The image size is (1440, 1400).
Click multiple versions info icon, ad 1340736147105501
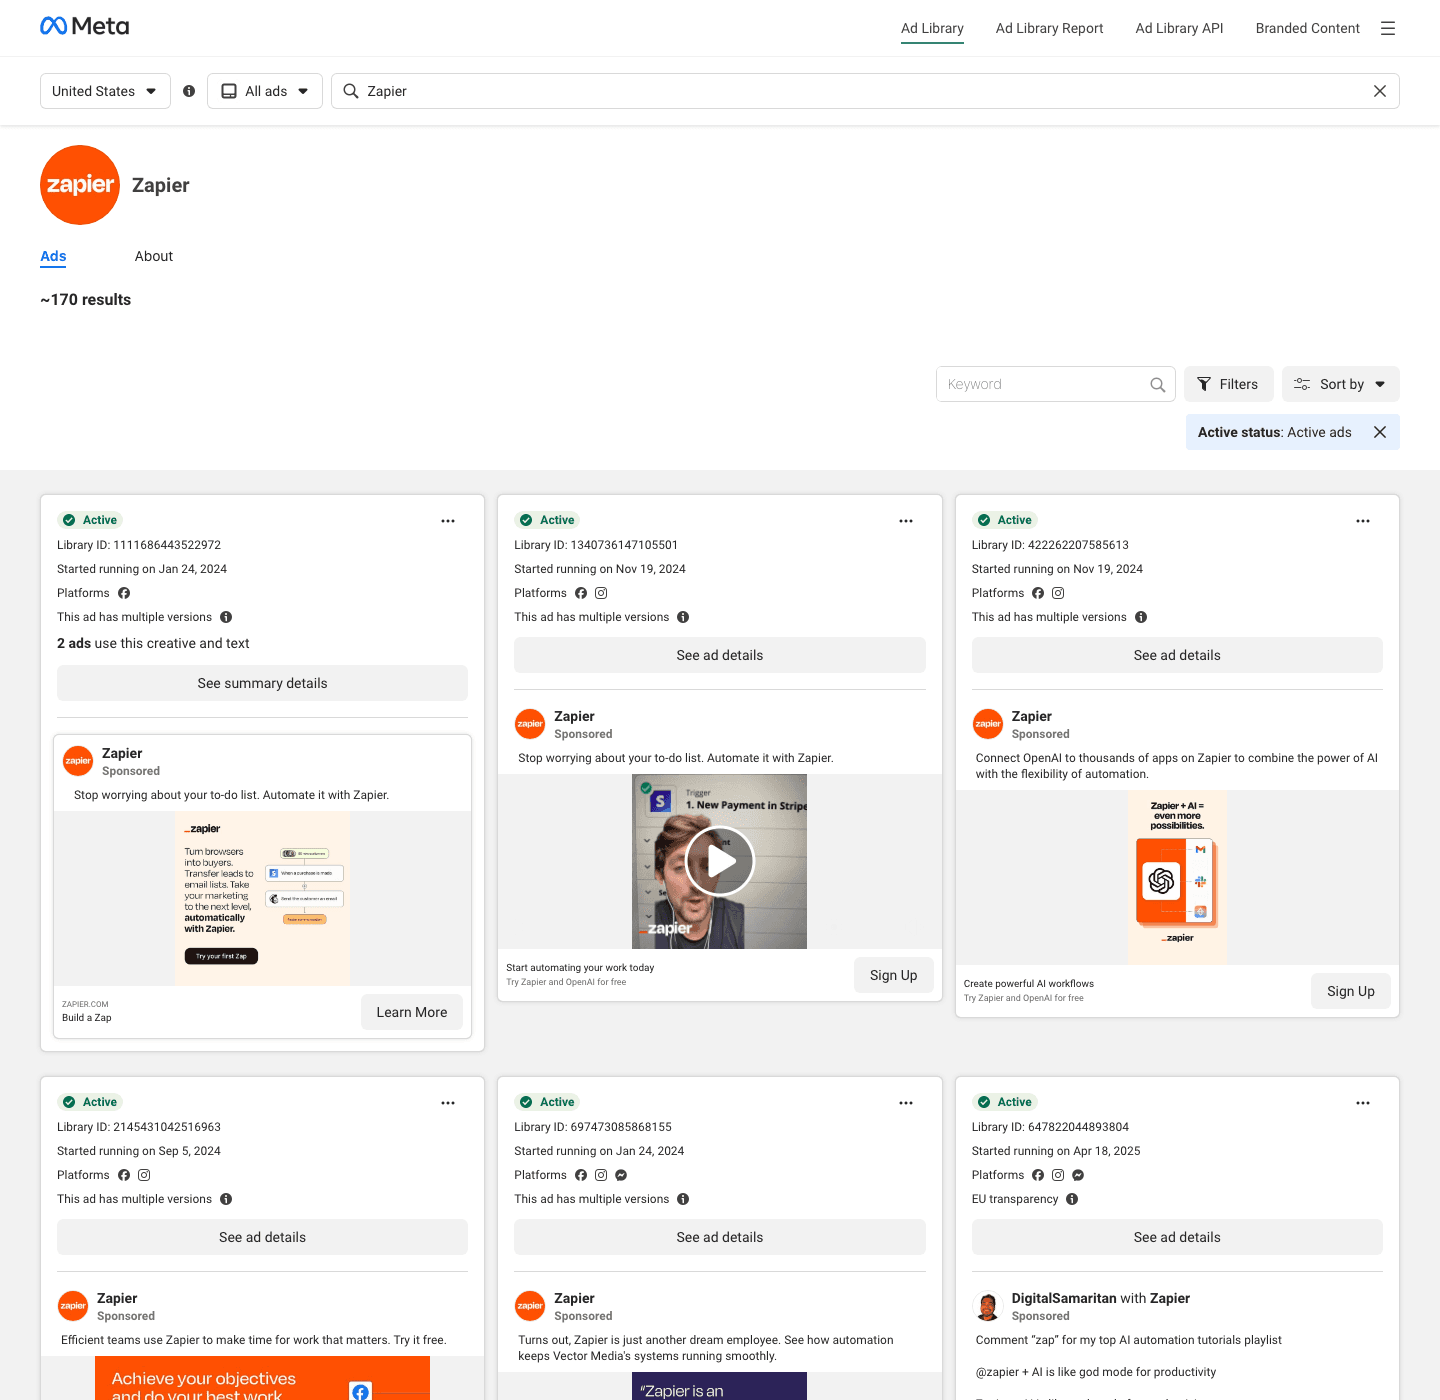pos(683,617)
